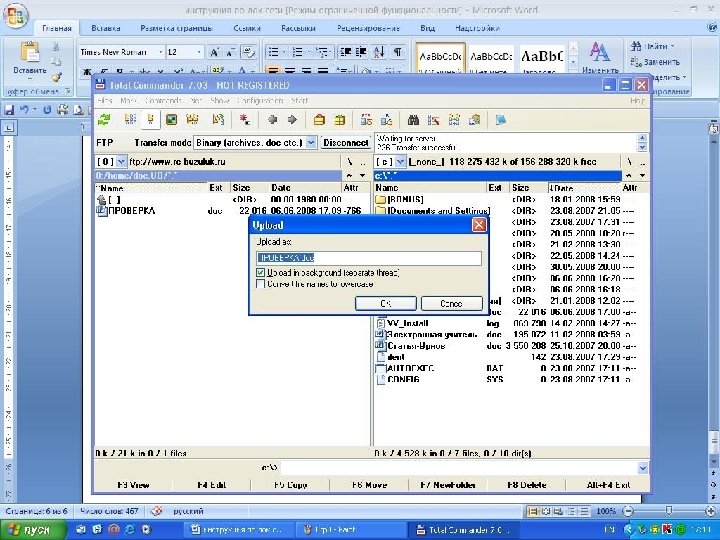Go back with the left arrow icon
The width and height of the screenshot is (720, 540).
[272, 120]
